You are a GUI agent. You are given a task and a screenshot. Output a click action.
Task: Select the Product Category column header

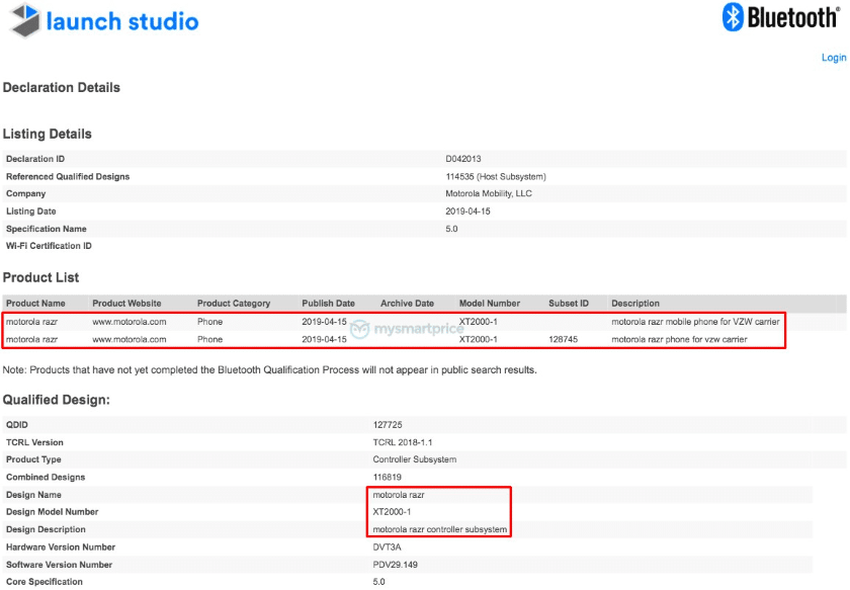(233, 303)
